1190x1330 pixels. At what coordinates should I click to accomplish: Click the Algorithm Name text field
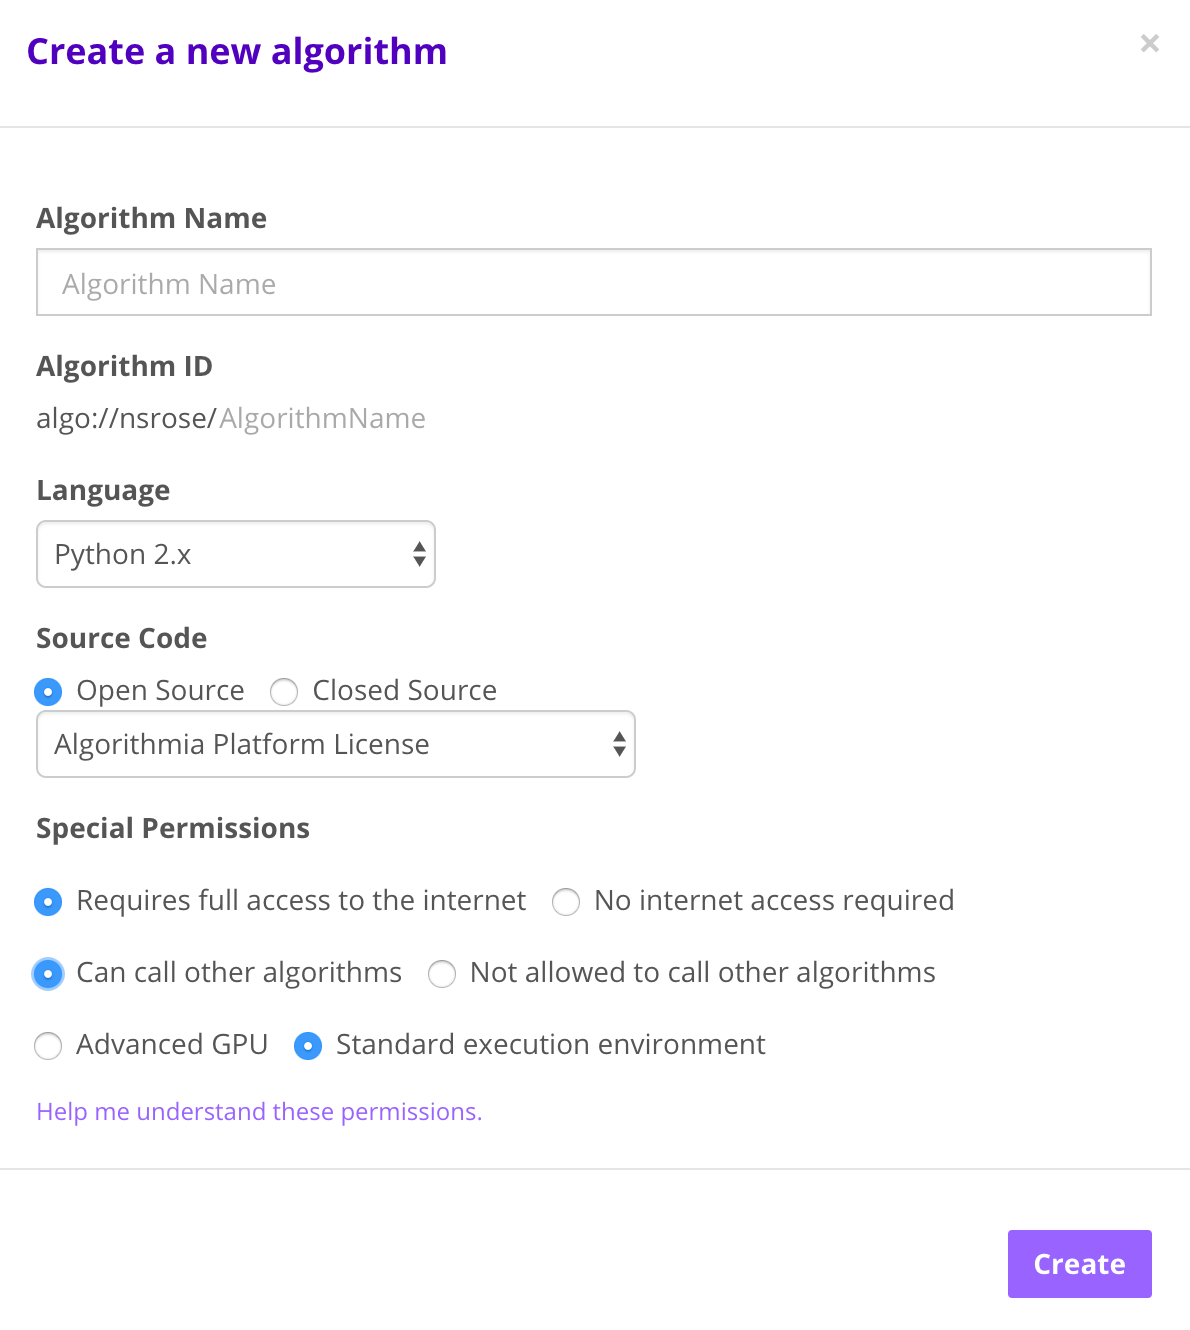(x=593, y=283)
